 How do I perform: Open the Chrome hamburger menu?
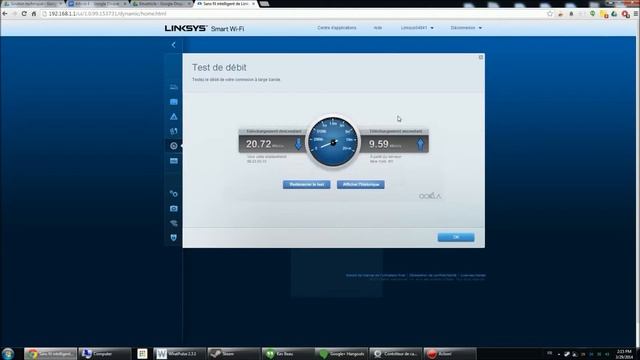pyautogui.click(x=636, y=14)
